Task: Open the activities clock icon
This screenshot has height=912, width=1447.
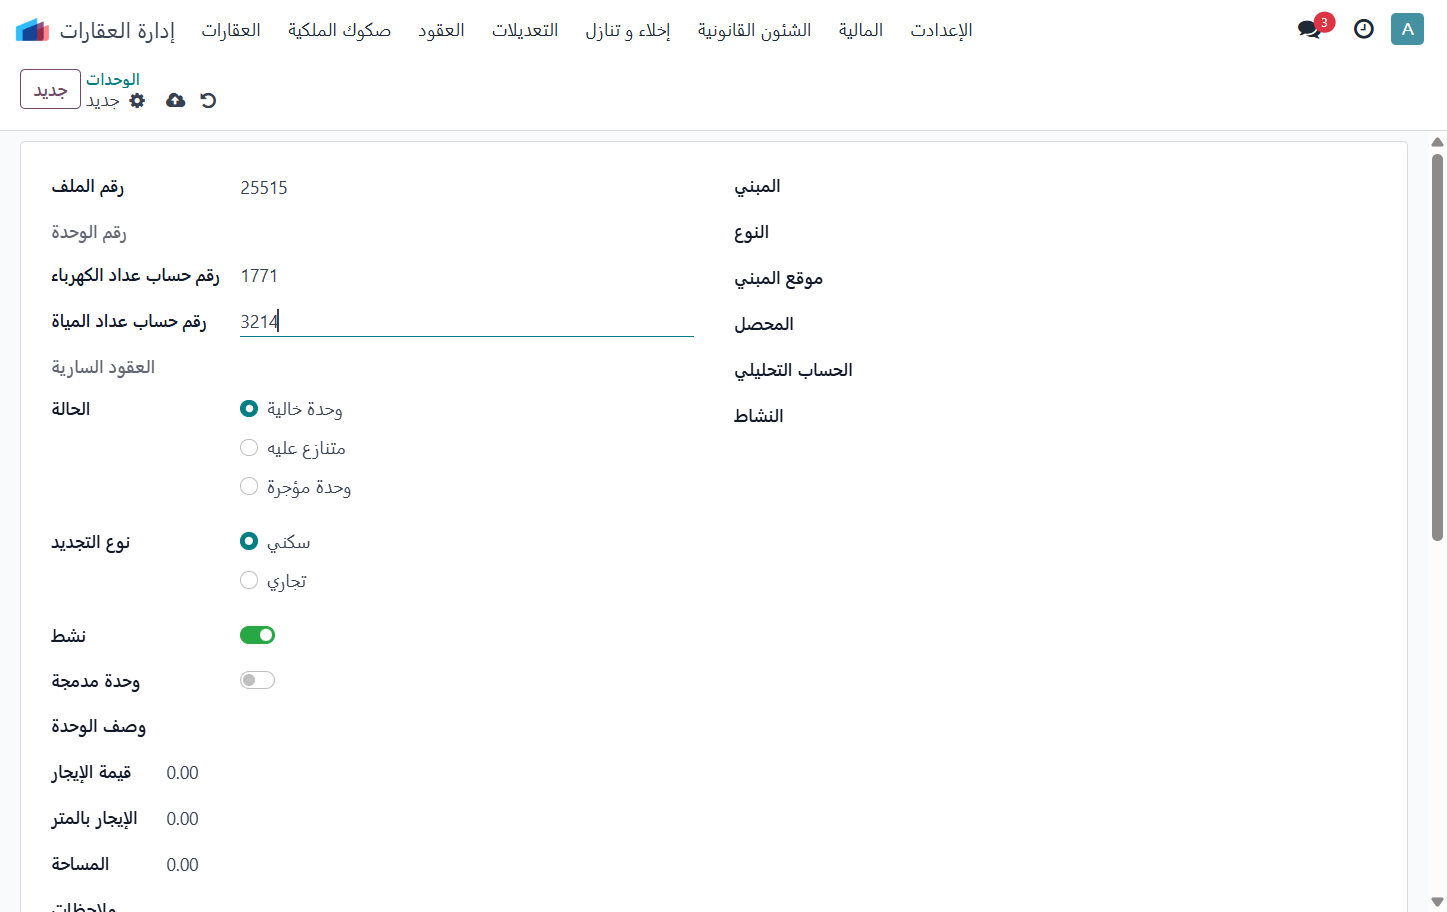Action: (x=1363, y=29)
